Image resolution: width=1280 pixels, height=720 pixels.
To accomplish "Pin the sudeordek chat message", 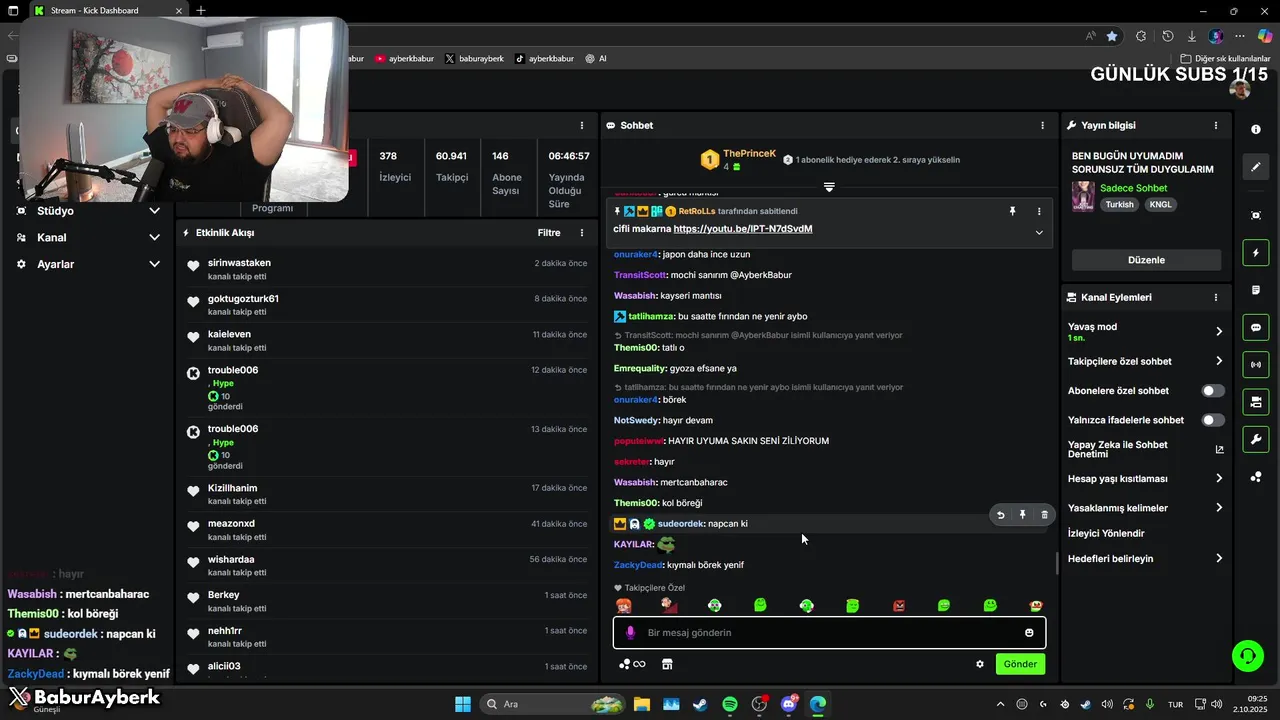I will 1022,515.
